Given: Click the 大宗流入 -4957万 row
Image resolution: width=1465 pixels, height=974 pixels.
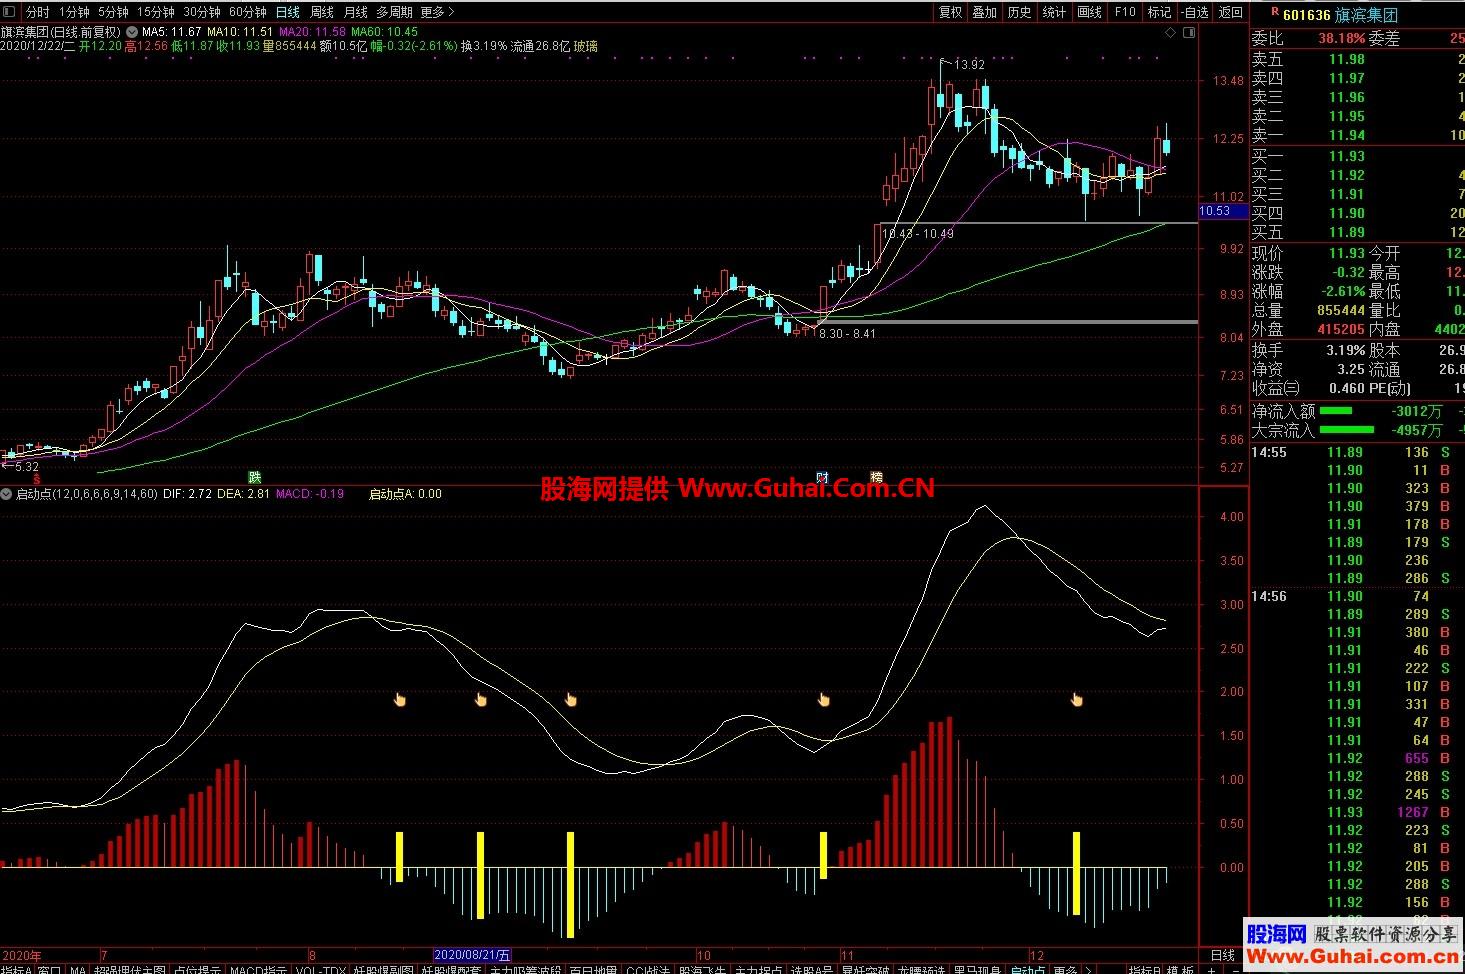Looking at the screenshot, I should (1358, 430).
